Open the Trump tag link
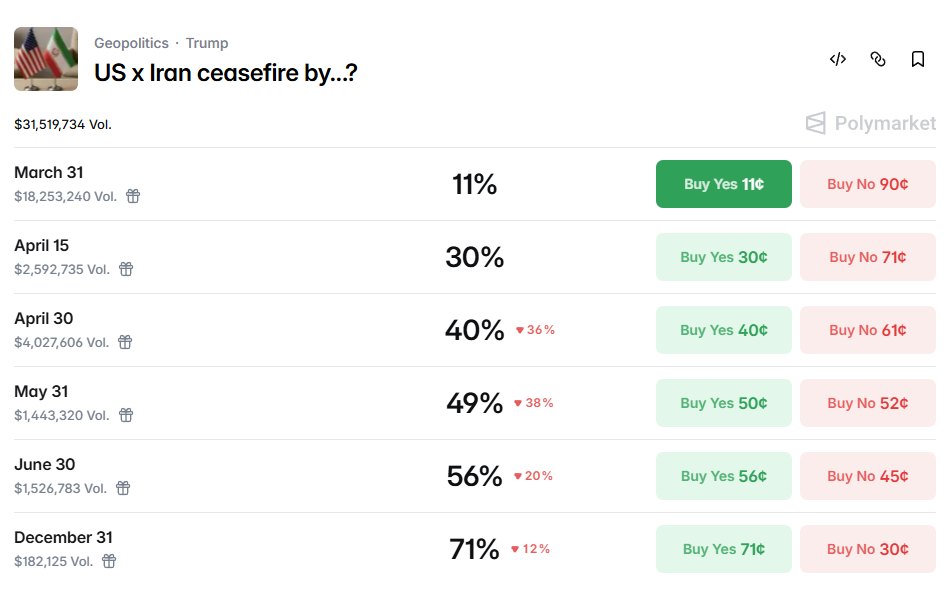Viewport: 946px width, 597px height. (x=207, y=43)
